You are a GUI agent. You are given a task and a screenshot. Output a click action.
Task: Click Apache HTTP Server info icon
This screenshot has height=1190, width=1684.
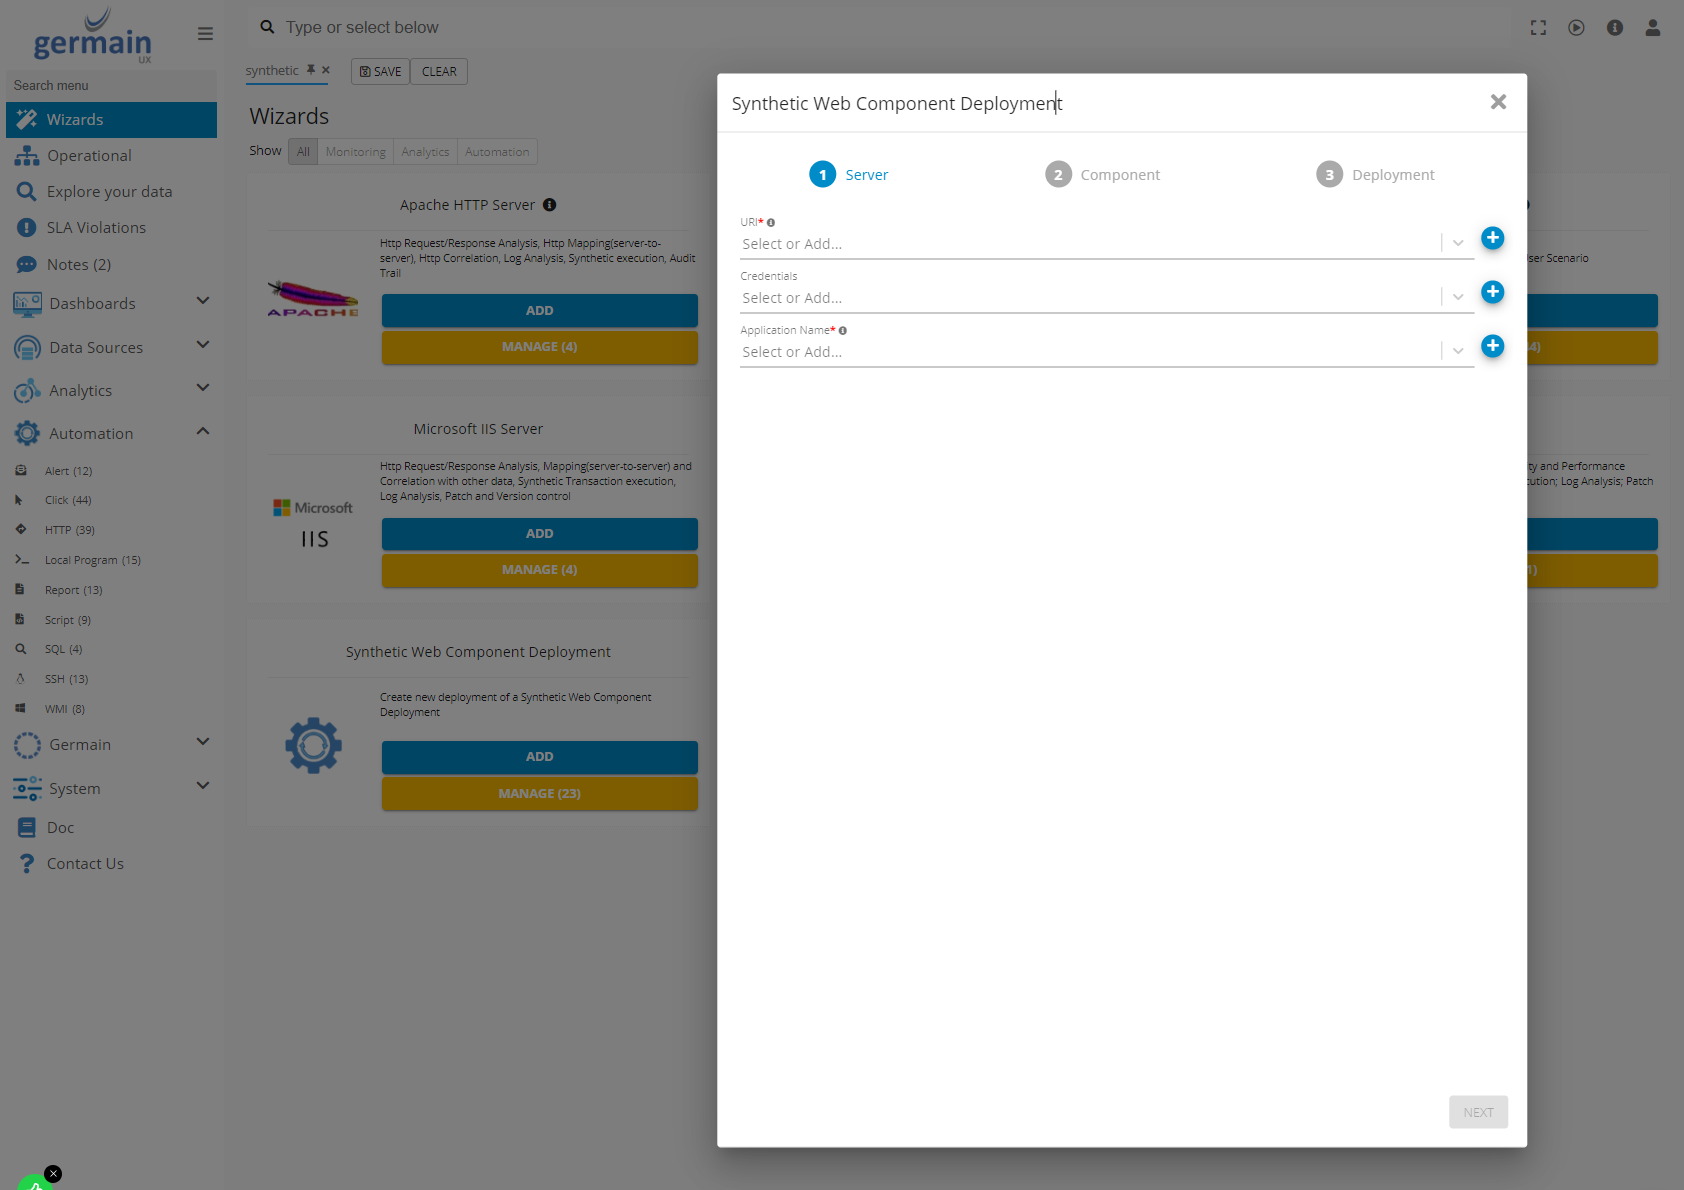coord(550,205)
